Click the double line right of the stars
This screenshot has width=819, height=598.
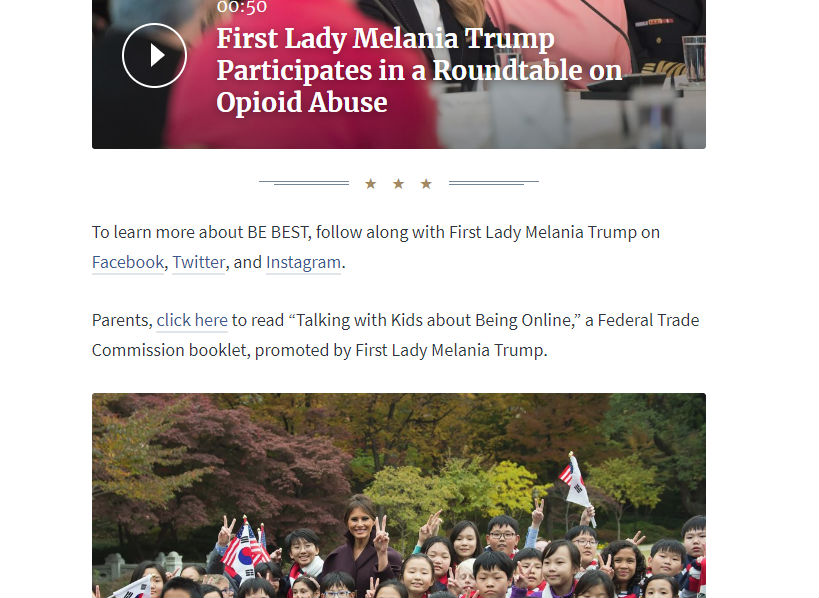pos(494,183)
